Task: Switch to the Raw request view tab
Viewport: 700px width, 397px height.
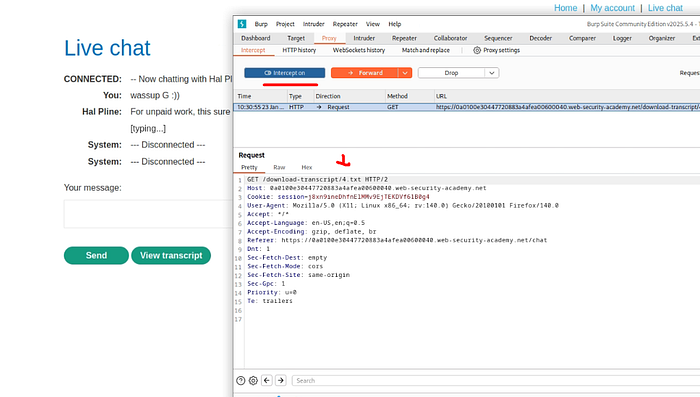Action: tap(279, 167)
